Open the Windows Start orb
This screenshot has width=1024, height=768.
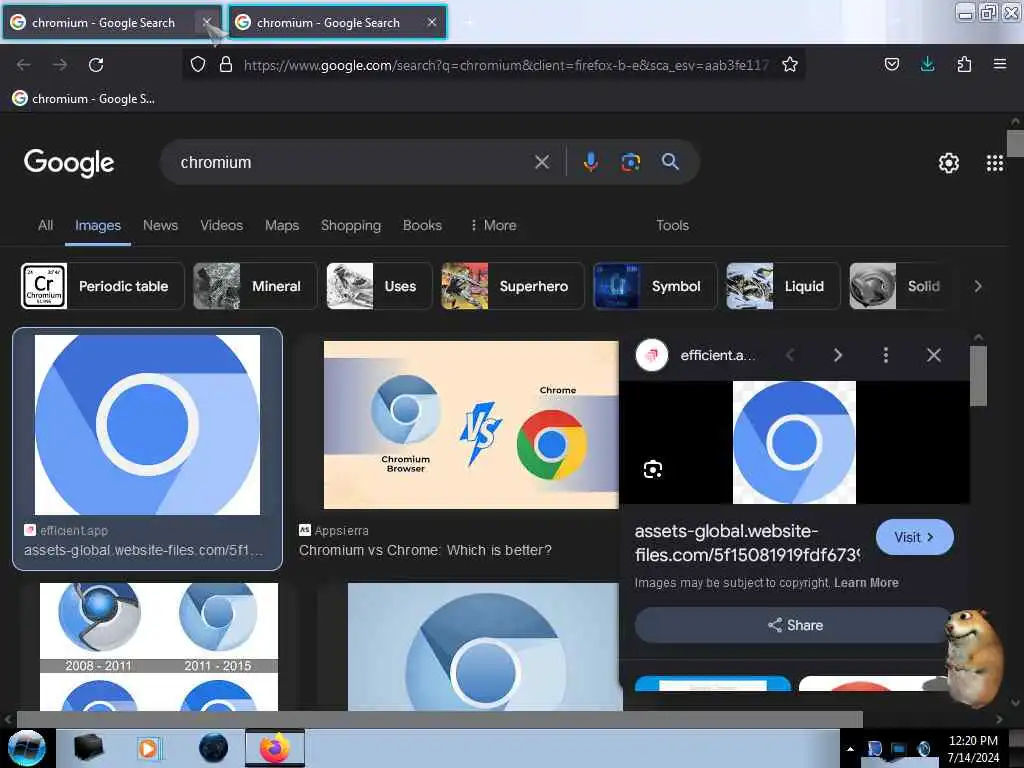point(26,748)
